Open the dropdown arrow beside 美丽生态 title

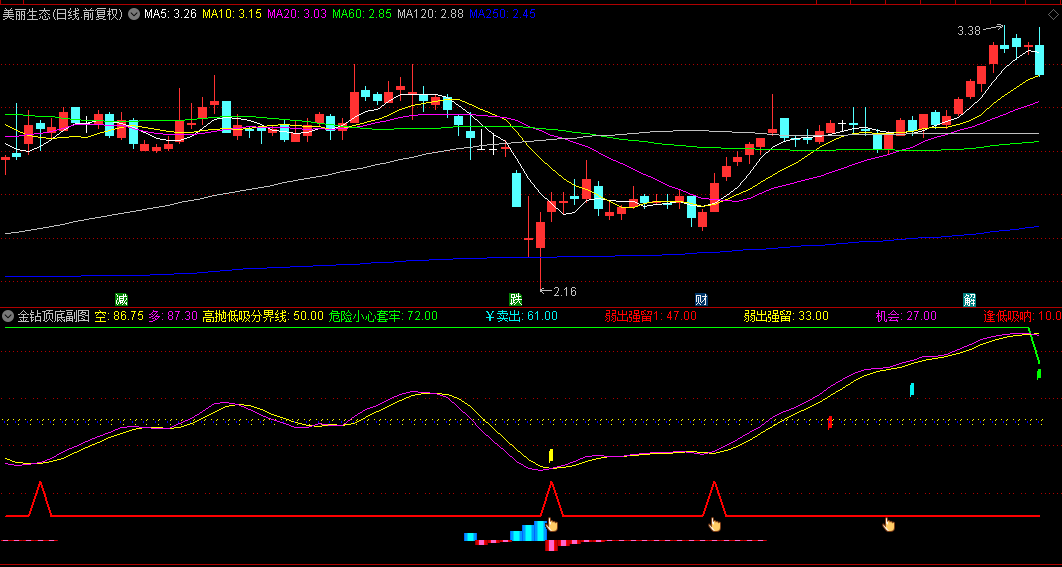click(x=133, y=14)
